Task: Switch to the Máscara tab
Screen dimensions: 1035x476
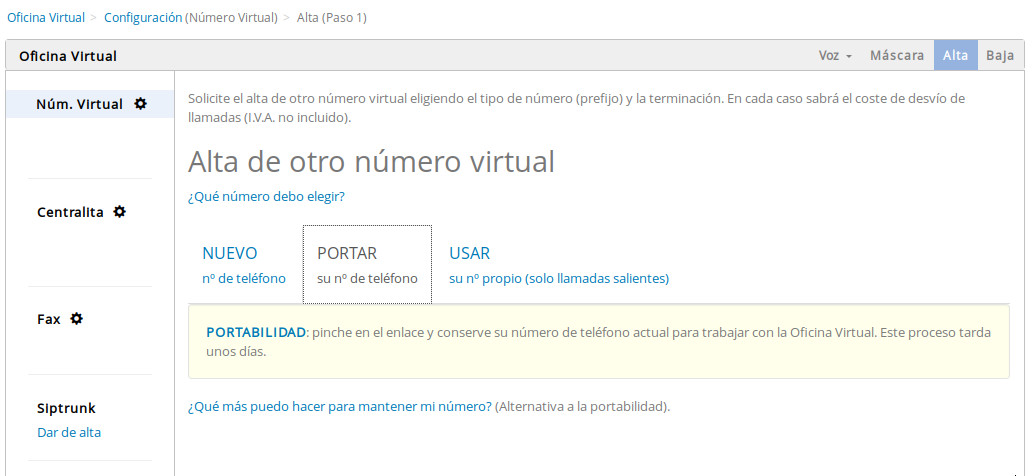Action: tap(896, 56)
